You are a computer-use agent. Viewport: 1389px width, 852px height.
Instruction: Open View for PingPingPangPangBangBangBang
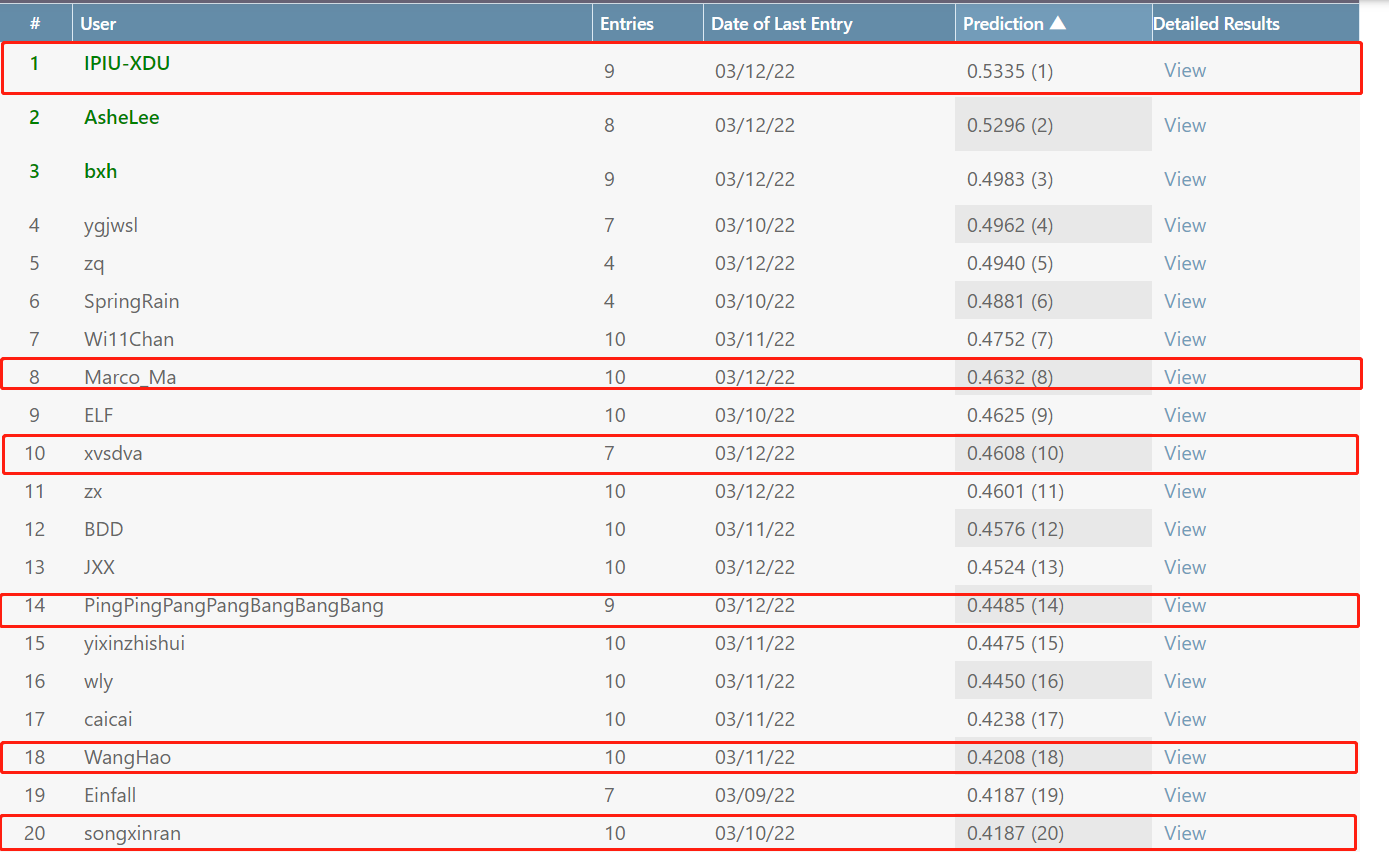[1184, 605]
